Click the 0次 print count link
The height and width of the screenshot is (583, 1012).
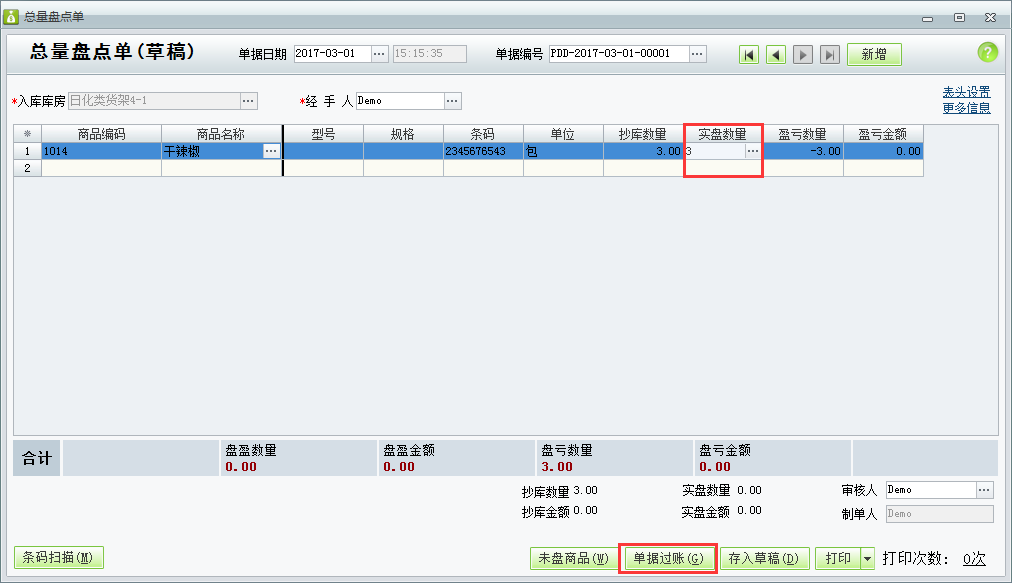click(x=976, y=558)
